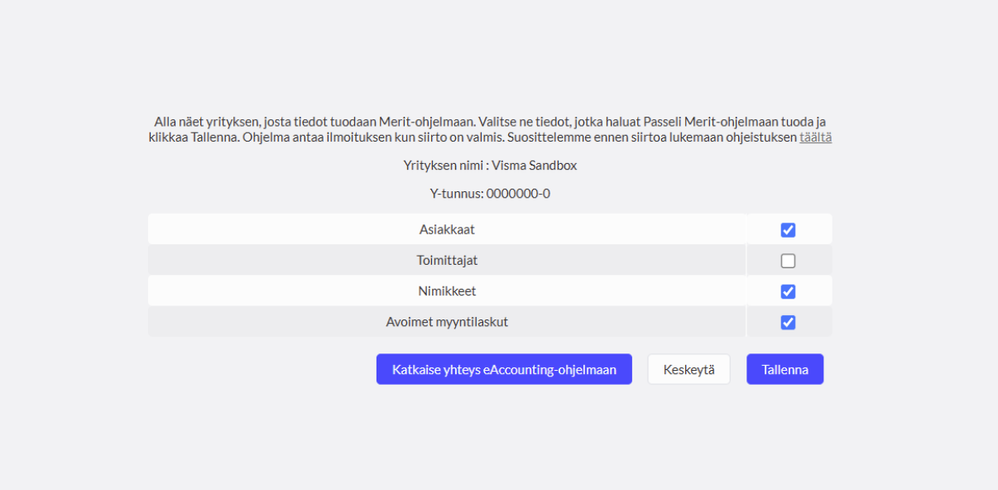
Task: Click the sentence starting "Valitse ne tiedot"
Action: (x=700, y=122)
